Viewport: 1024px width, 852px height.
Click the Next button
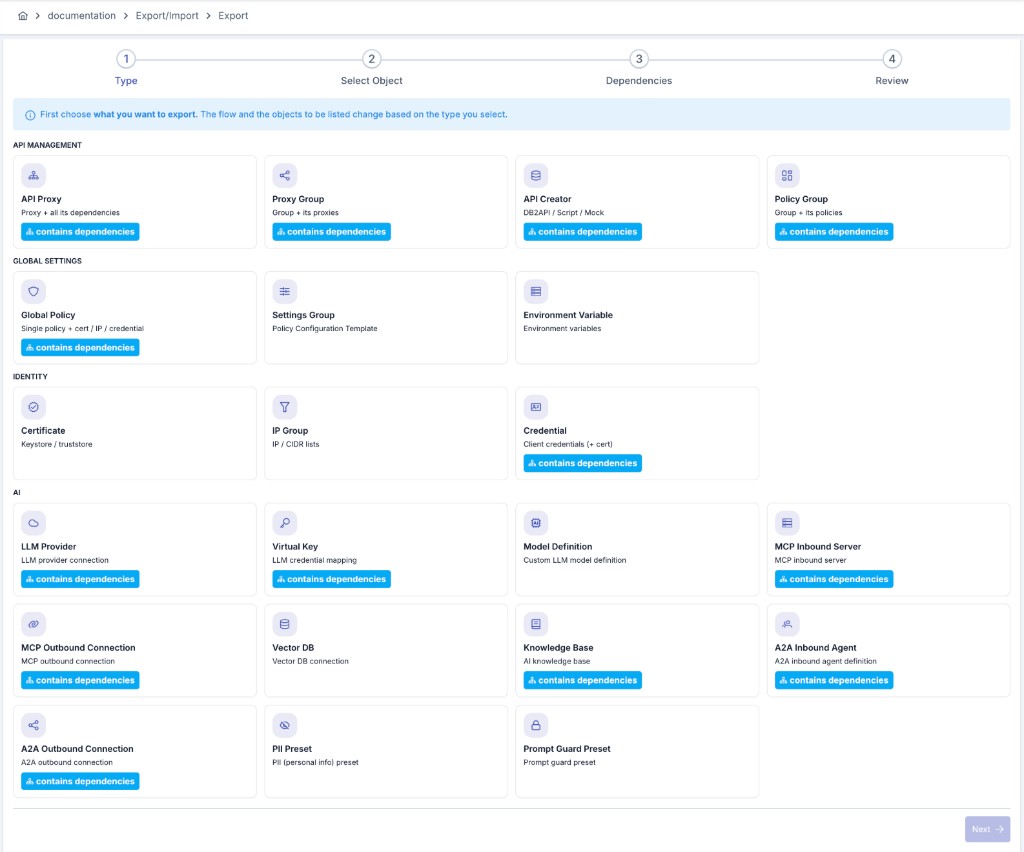click(987, 829)
